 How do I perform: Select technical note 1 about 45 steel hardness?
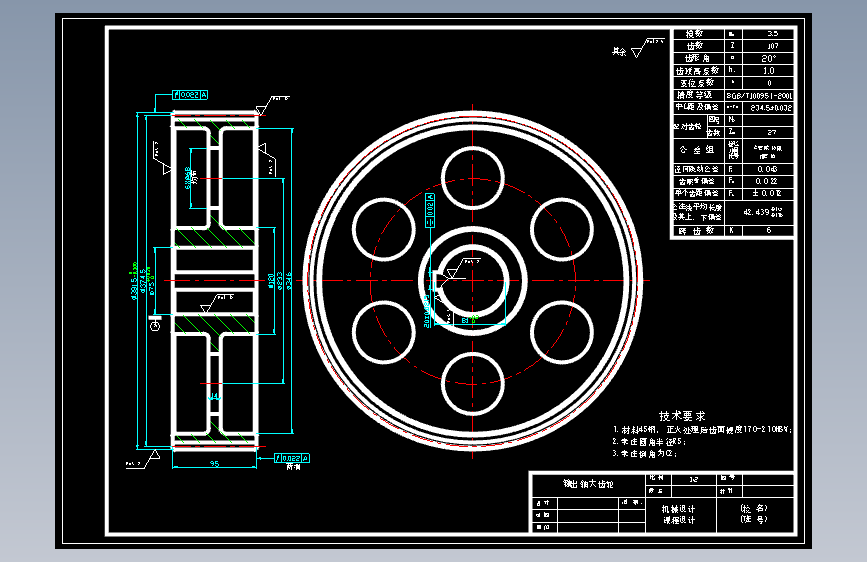click(702, 429)
